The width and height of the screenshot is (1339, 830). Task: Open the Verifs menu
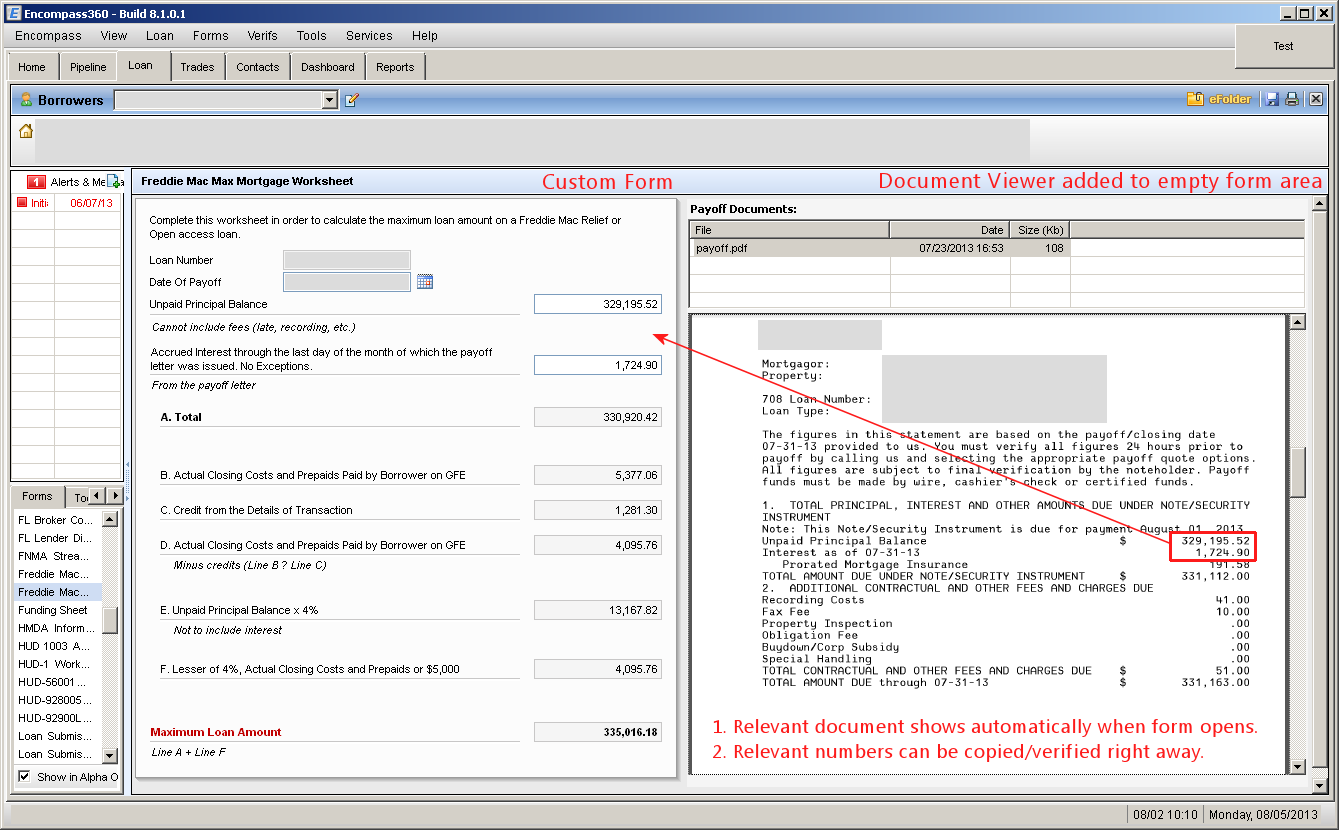point(263,36)
